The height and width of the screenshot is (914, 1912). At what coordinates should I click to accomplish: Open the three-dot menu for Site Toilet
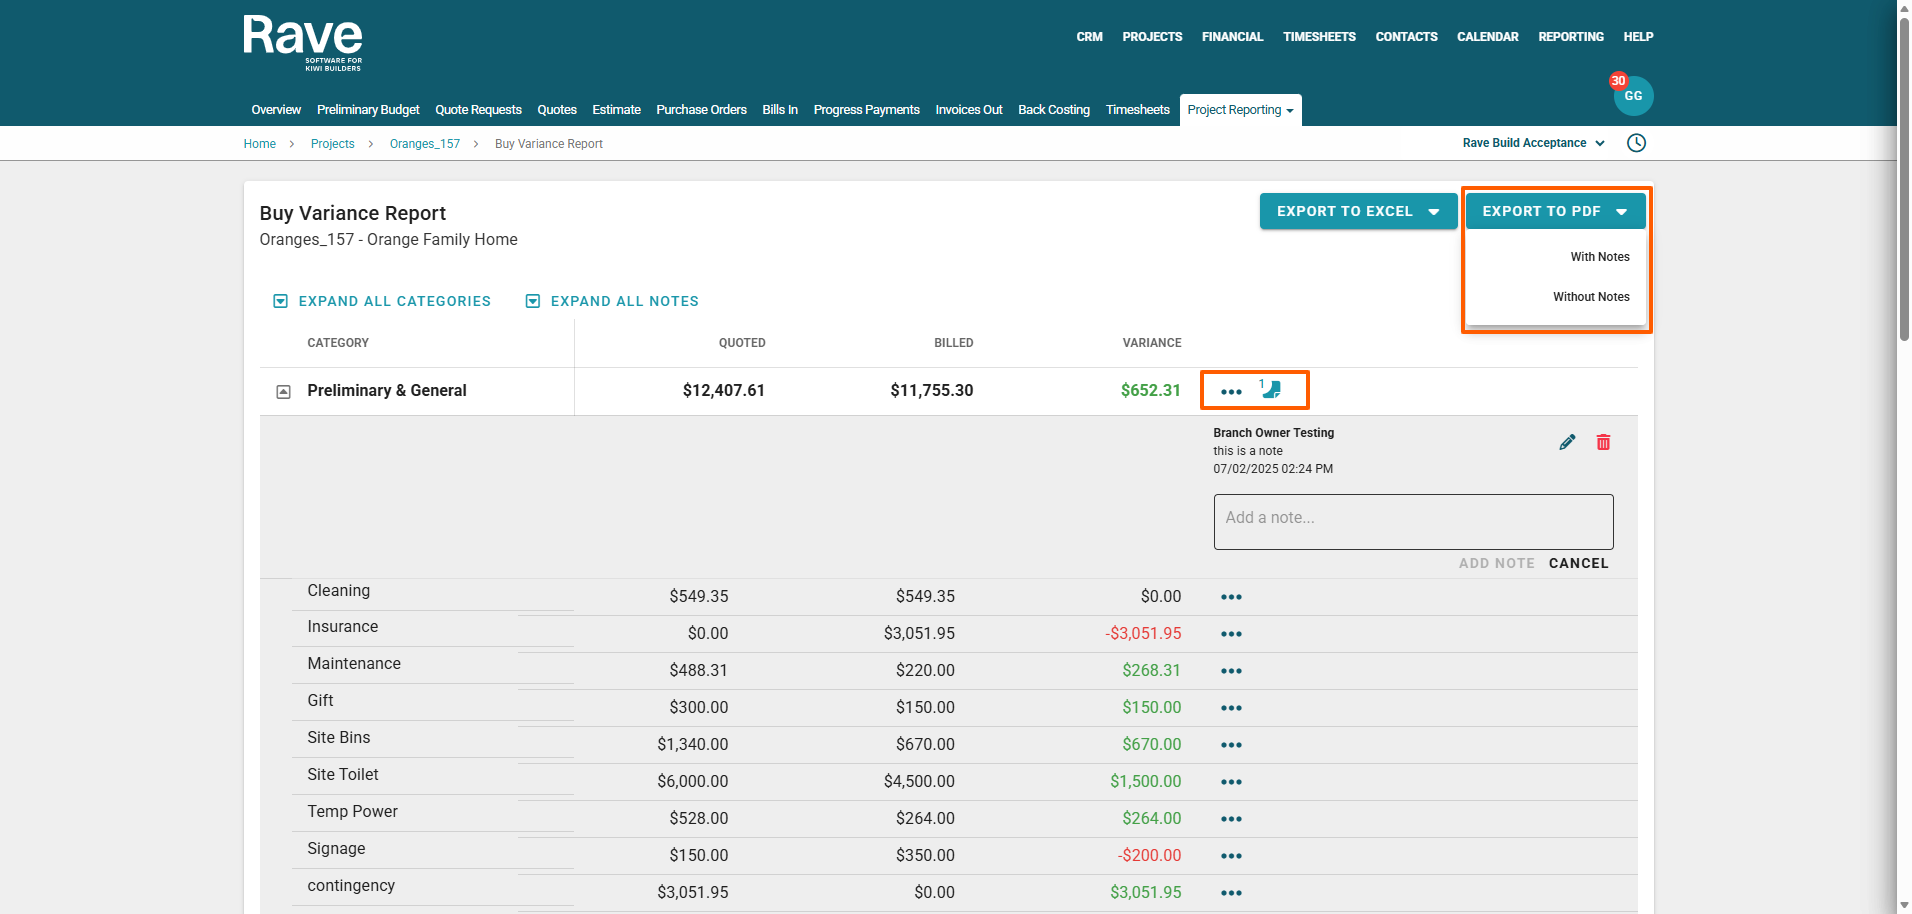click(x=1231, y=782)
